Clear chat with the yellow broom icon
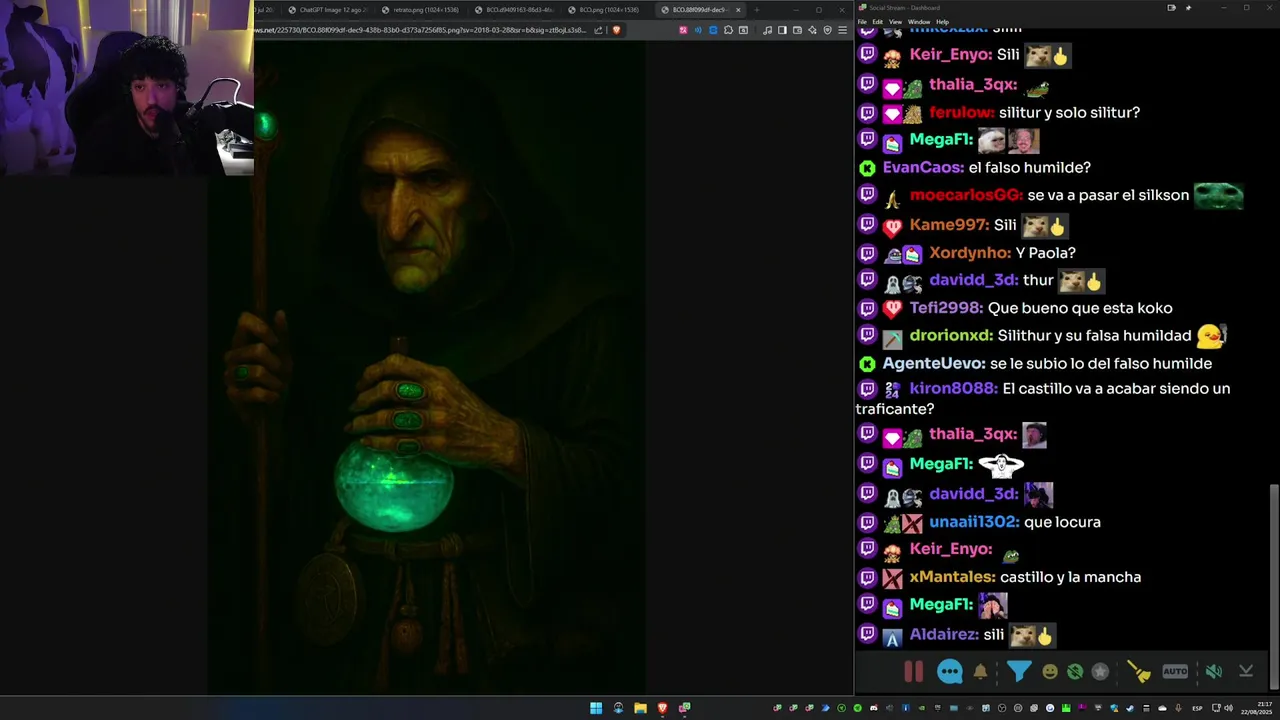The width and height of the screenshot is (1280, 720). [x=1139, y=672]
